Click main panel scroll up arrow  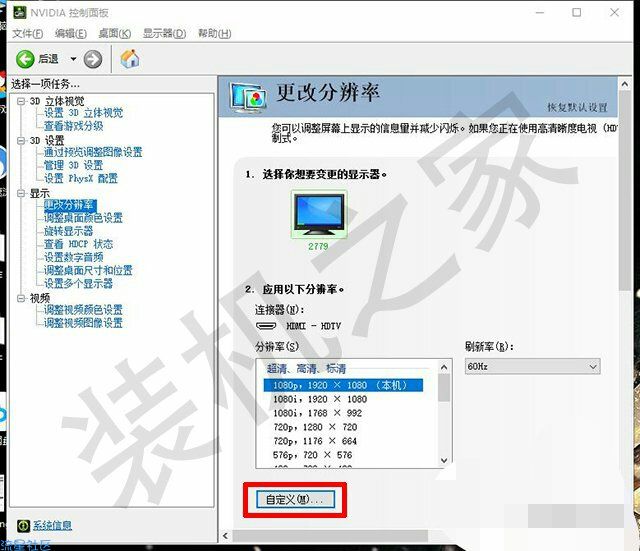click(624, 84)
